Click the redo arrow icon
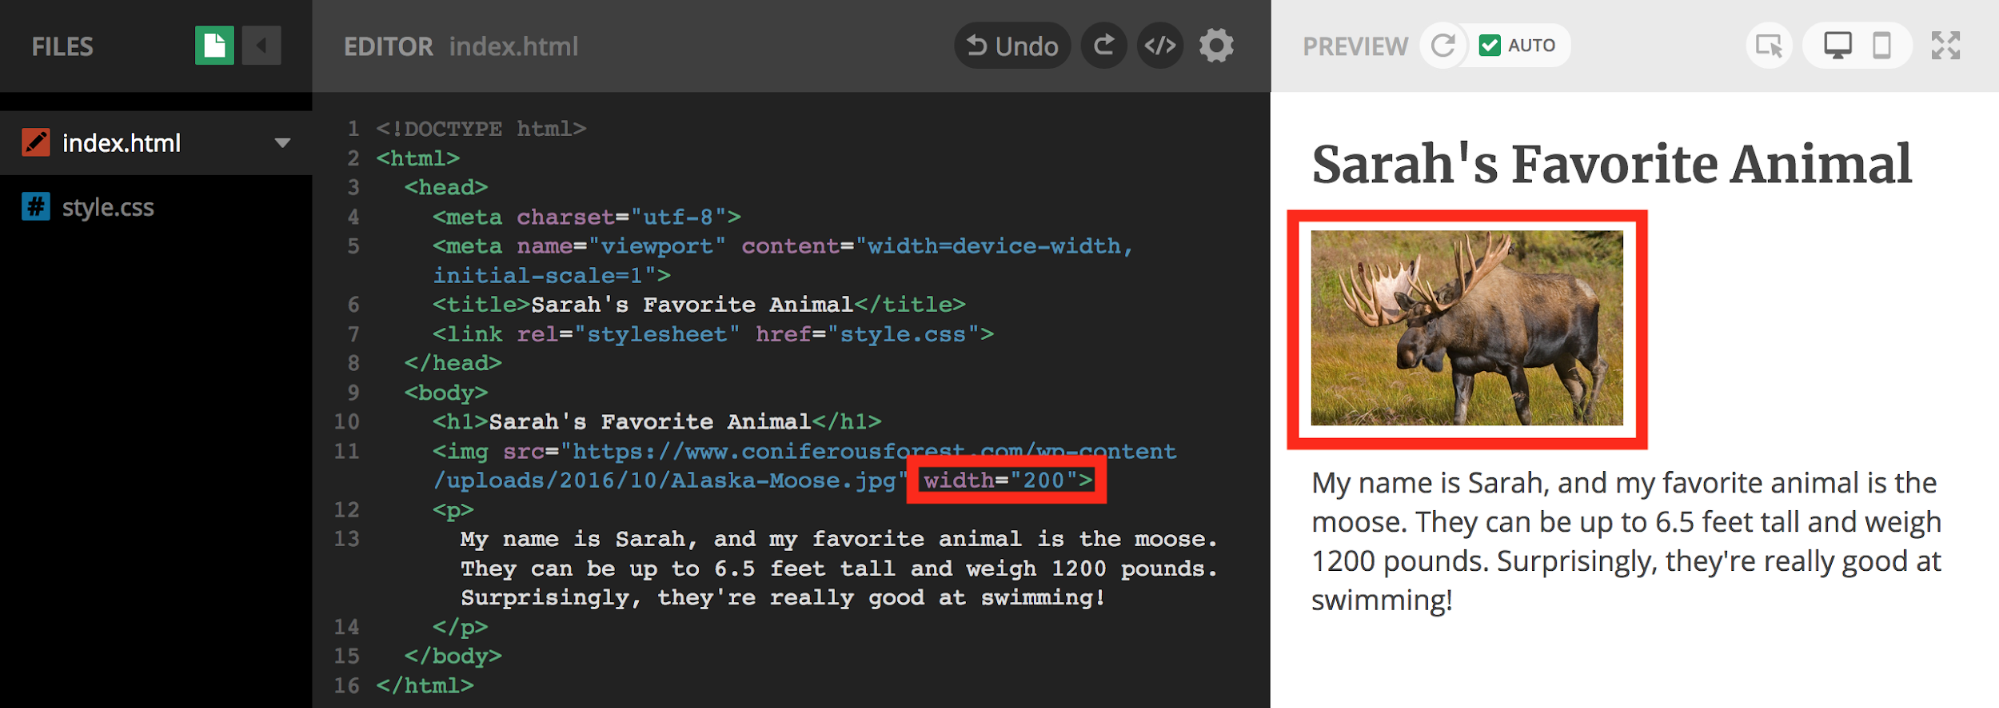The width and height of the screenshot is (1999, 708). [1104, 46]
